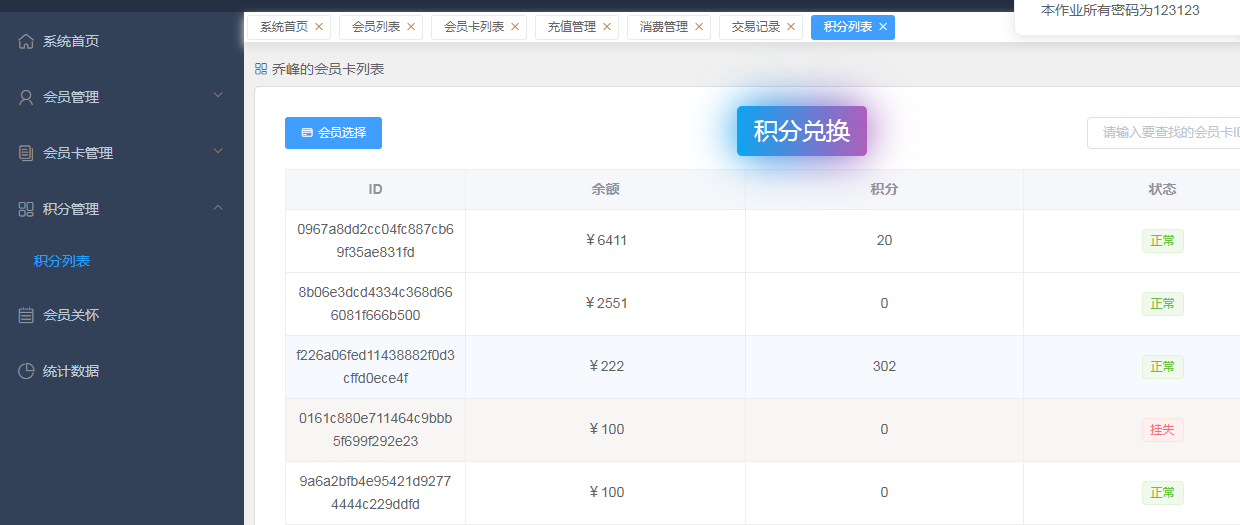This screenshot has height=525, width=1240.
Task: Click the 积分 column header
Action: click(884, 190)
